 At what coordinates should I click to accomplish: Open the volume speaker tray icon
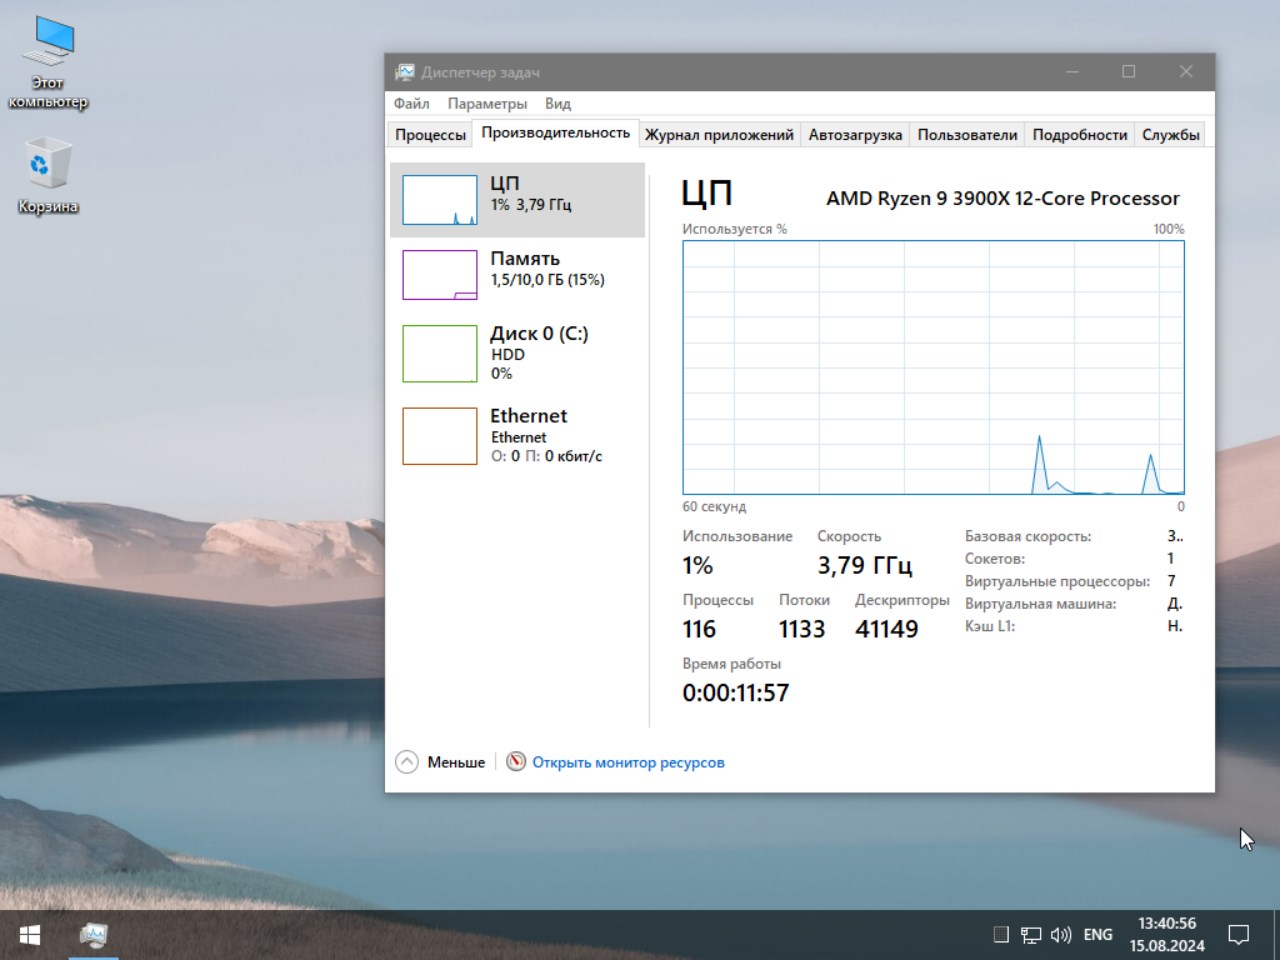[1060, 935]
